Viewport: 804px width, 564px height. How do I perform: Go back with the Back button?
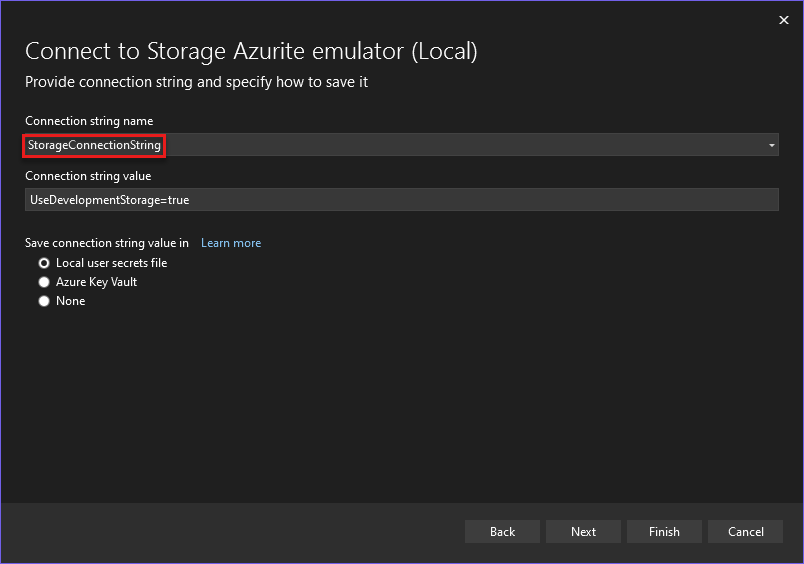point(502,532)
